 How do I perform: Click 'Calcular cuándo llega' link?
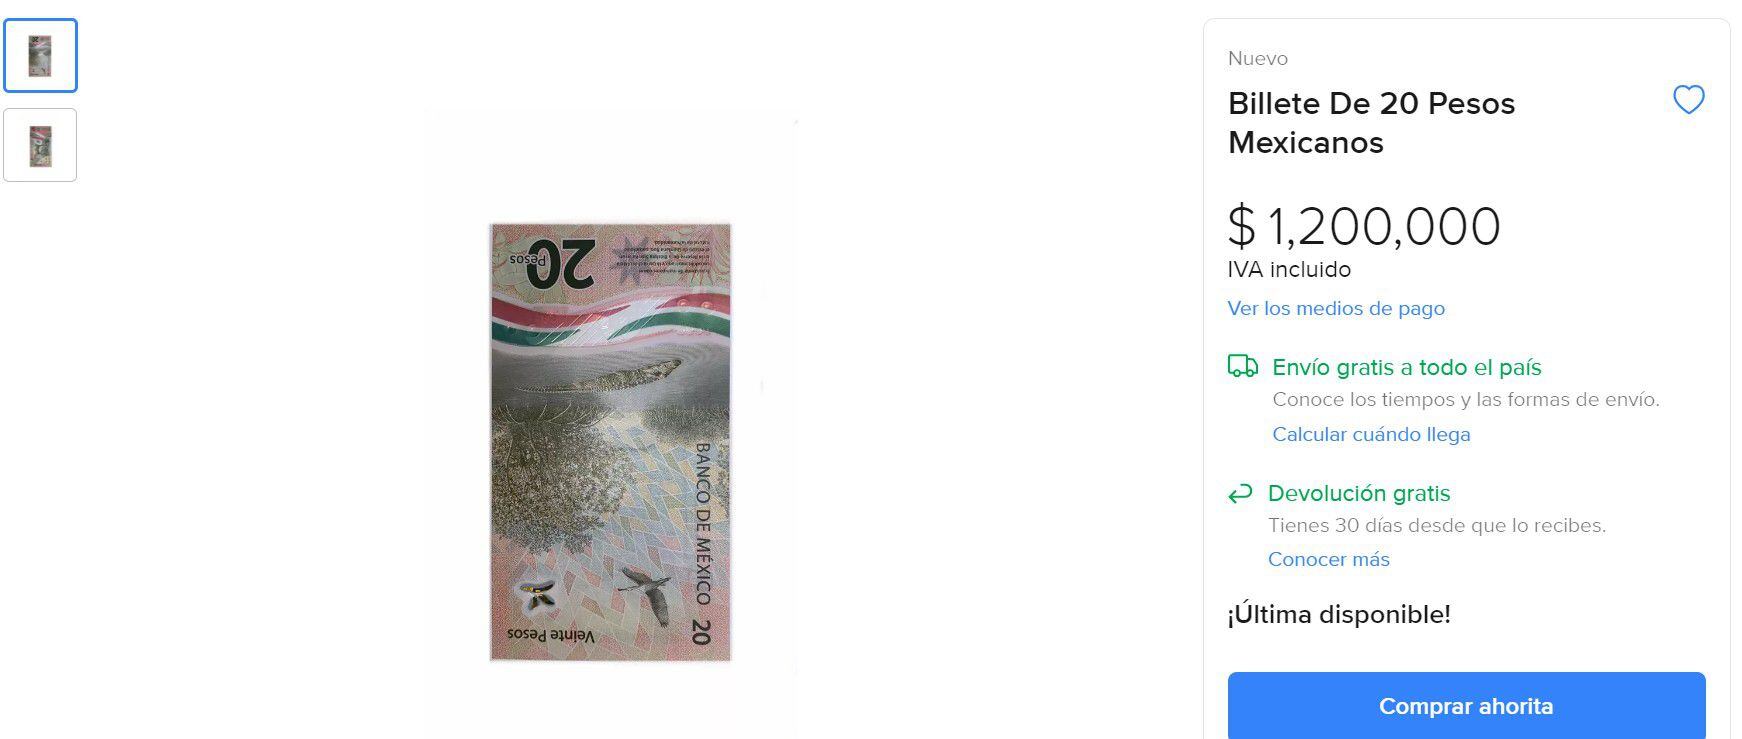click(1371, 434)
